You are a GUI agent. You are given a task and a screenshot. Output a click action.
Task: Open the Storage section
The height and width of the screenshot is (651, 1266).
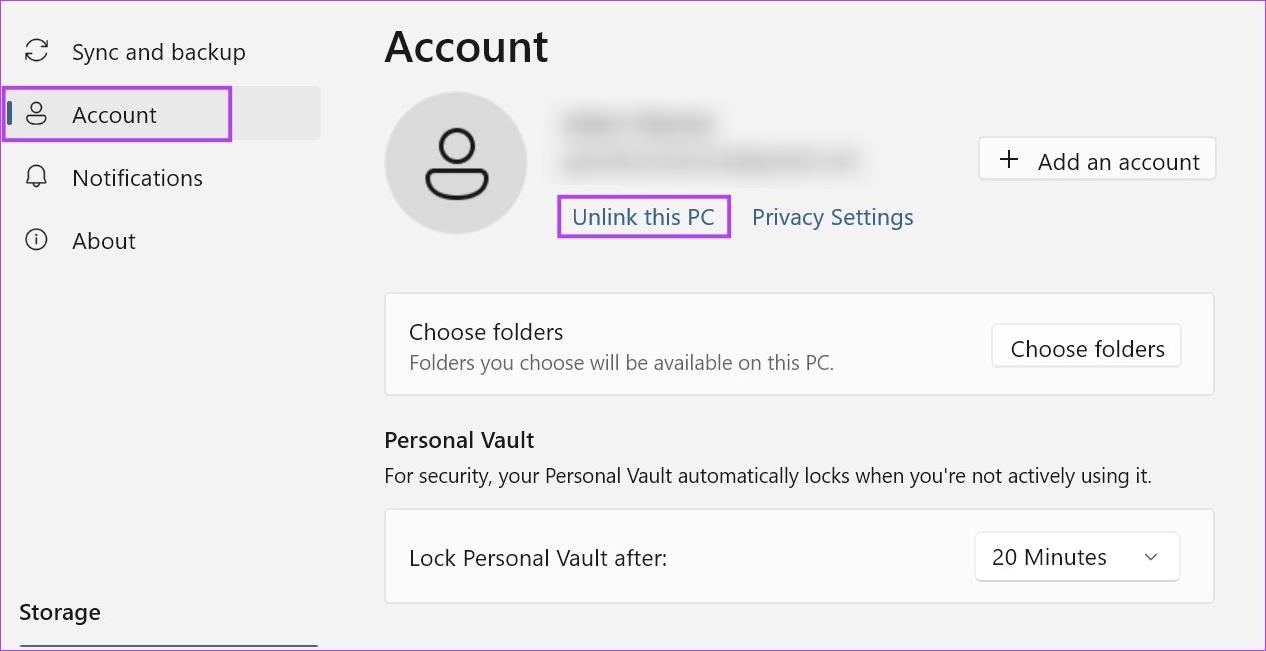click(60, 611)
